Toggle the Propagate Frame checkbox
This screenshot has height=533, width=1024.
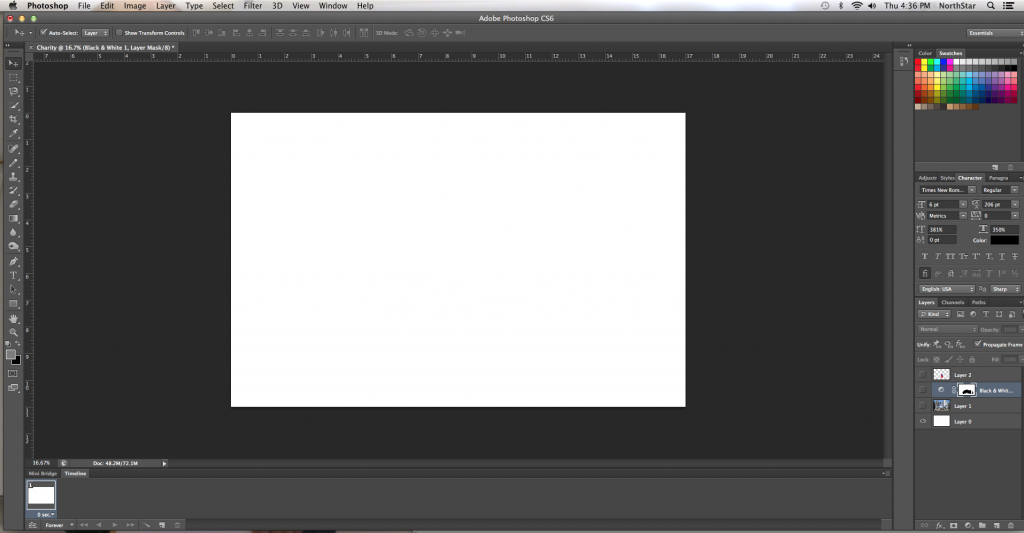pyautogui.click(x=978, y=344)
